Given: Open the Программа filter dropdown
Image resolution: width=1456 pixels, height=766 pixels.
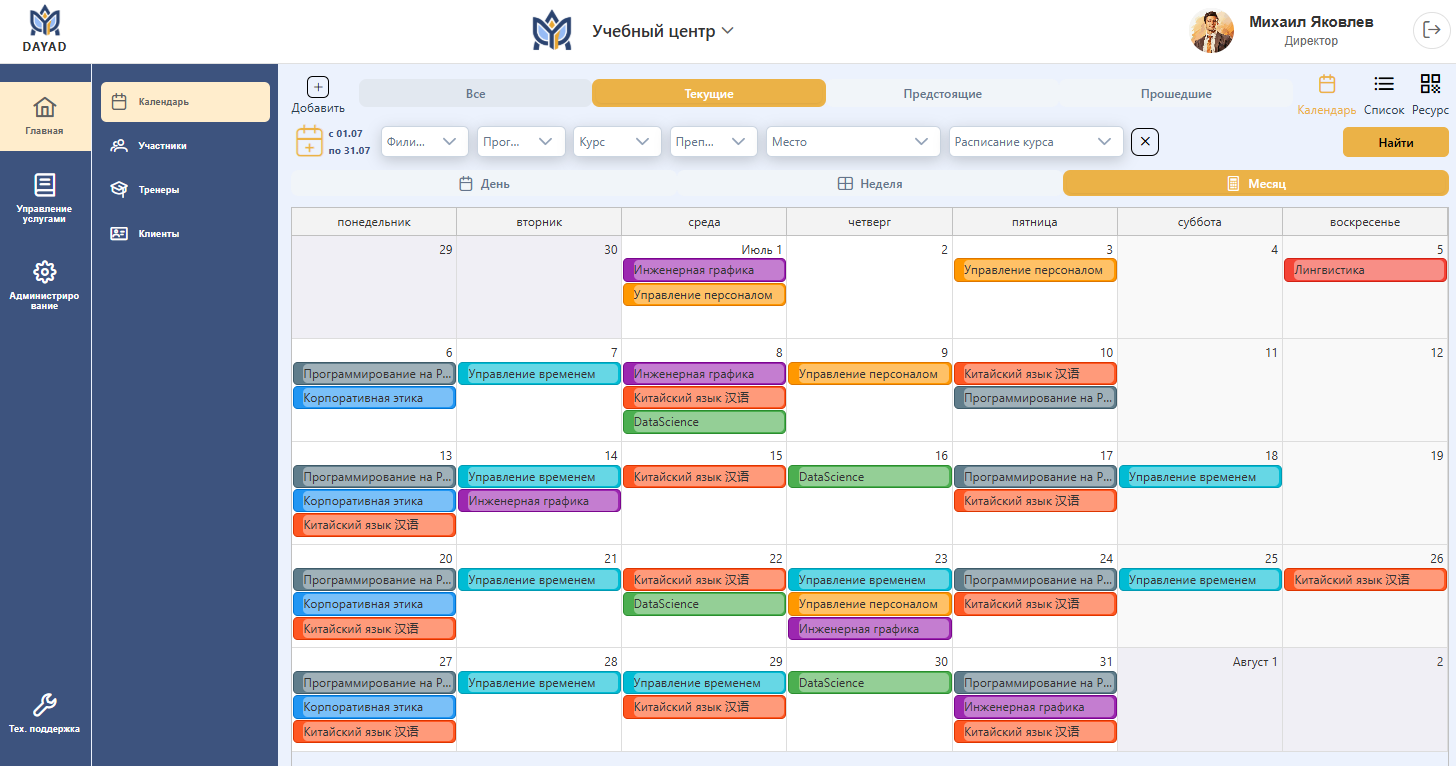Looking at the screenshot, I should (x=521, y=142).
